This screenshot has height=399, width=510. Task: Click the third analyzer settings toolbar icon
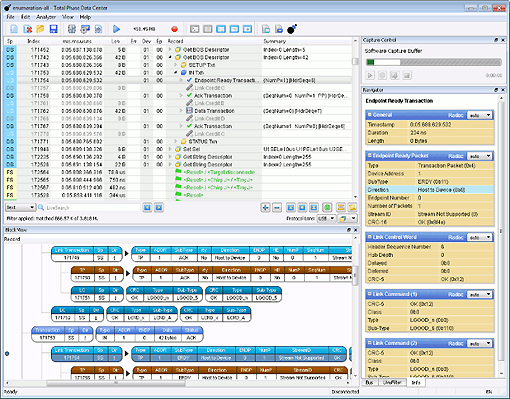98,29
